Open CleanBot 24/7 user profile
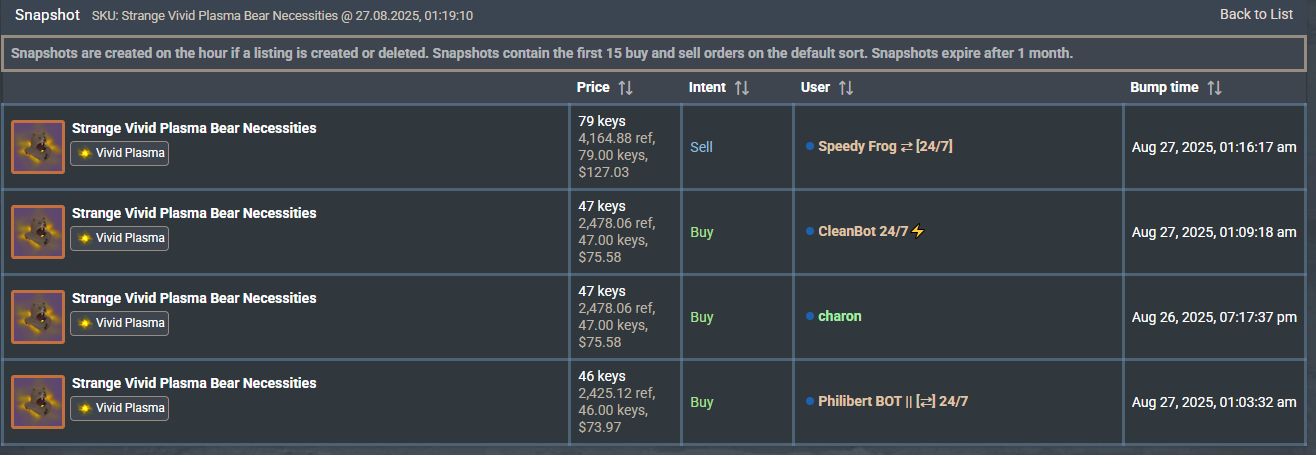1316x455 pixels. 863,232
